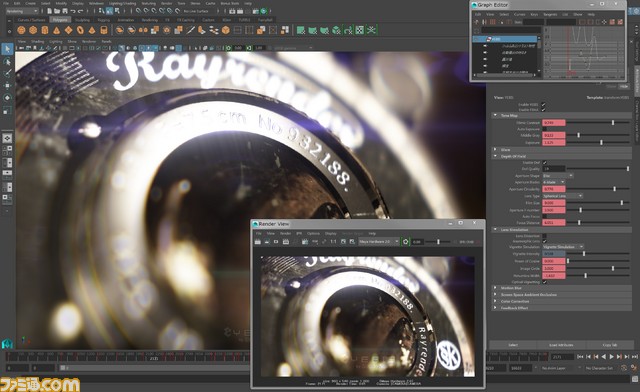640x392 pixels.
Task: Click the polygon cone shelf icon
Action: coord(57,30)
